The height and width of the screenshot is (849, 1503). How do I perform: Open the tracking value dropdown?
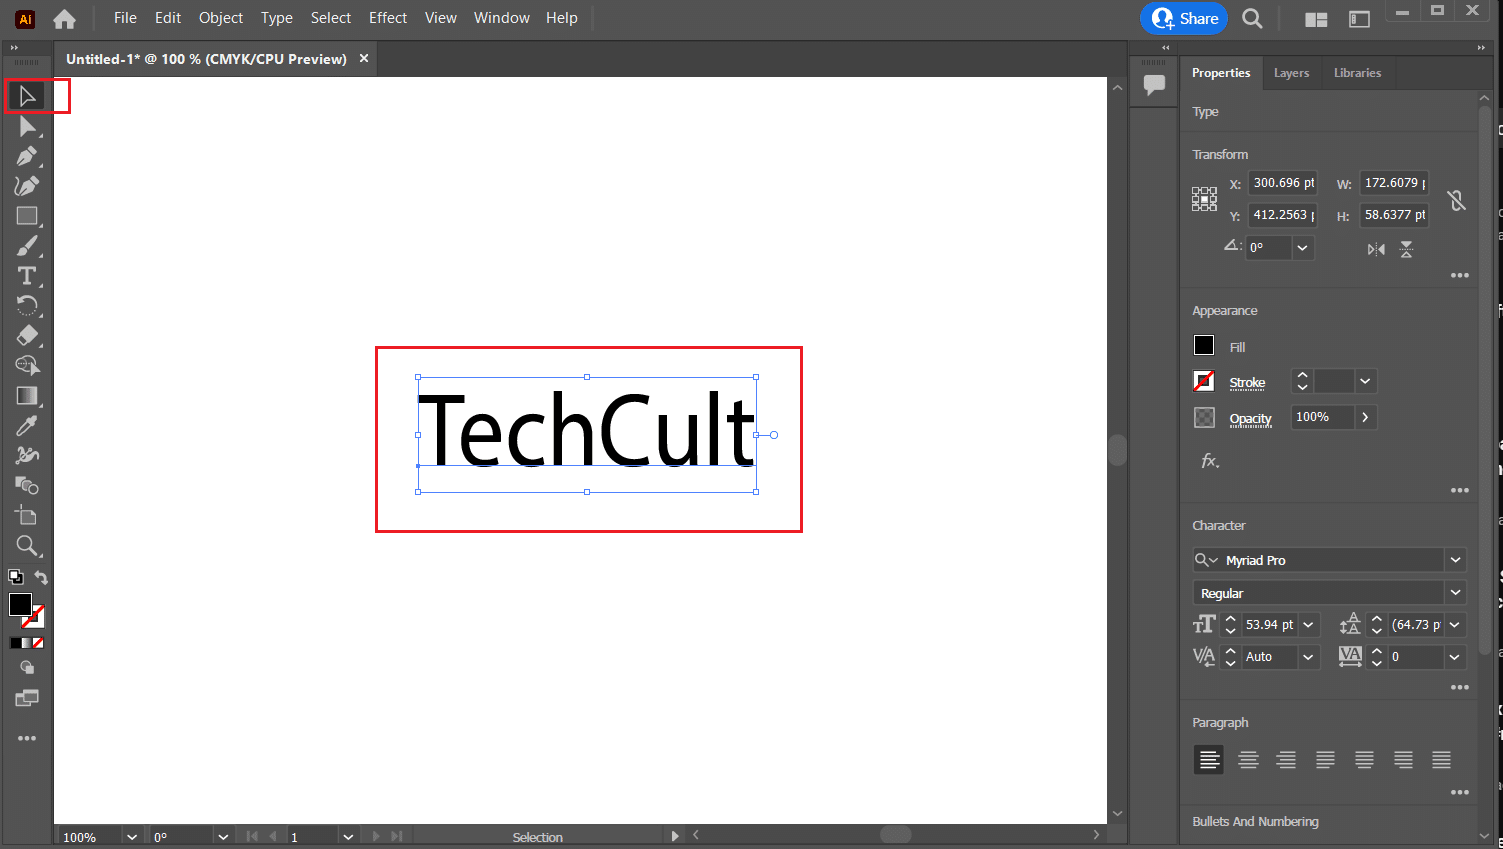1455,657
